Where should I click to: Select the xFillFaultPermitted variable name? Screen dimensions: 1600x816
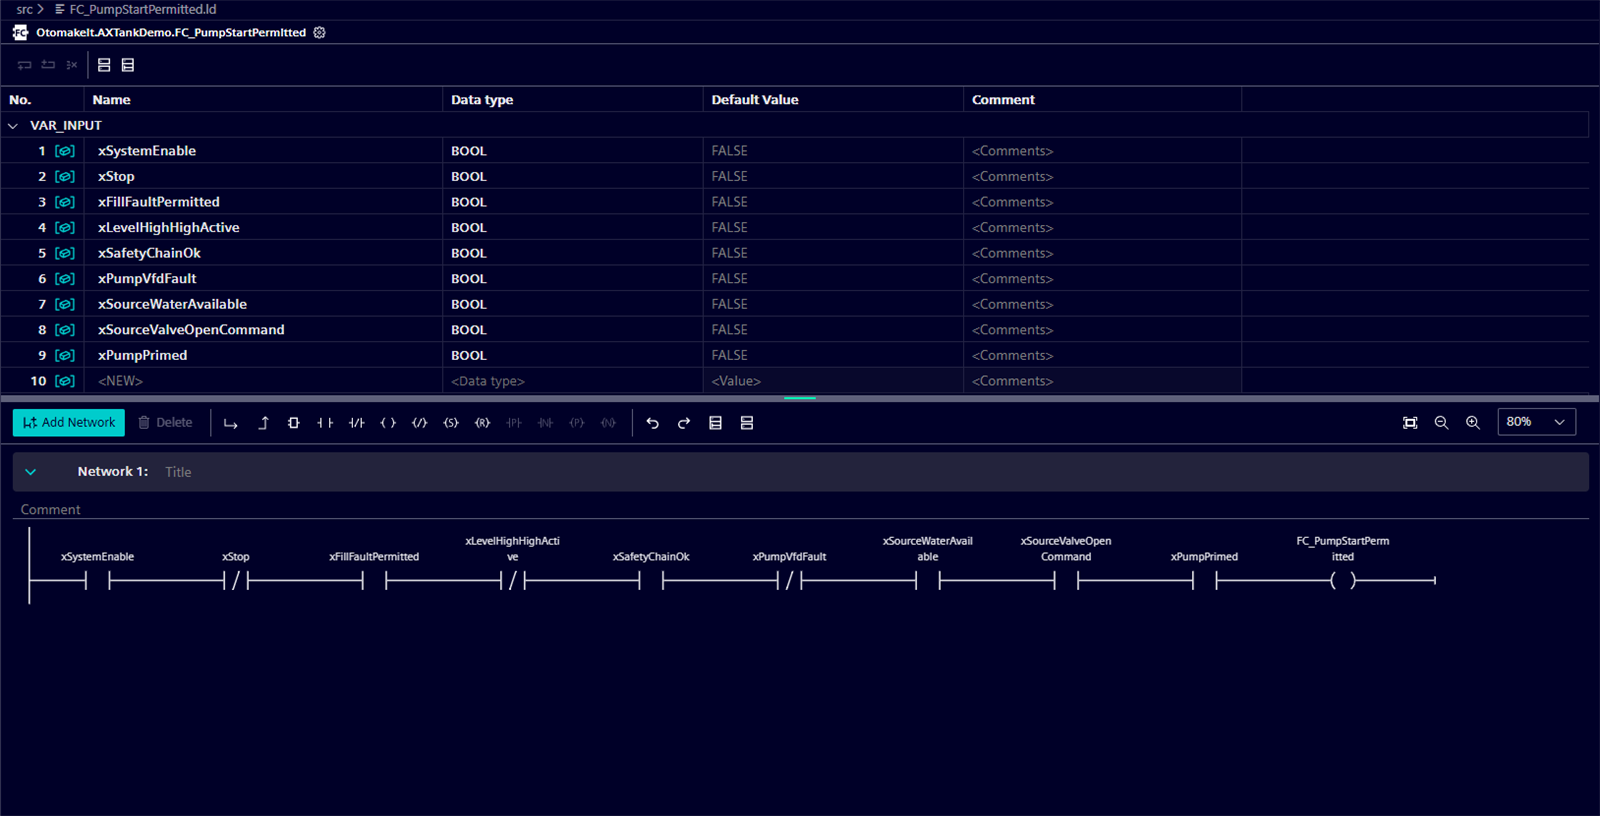tap(159, 202)
